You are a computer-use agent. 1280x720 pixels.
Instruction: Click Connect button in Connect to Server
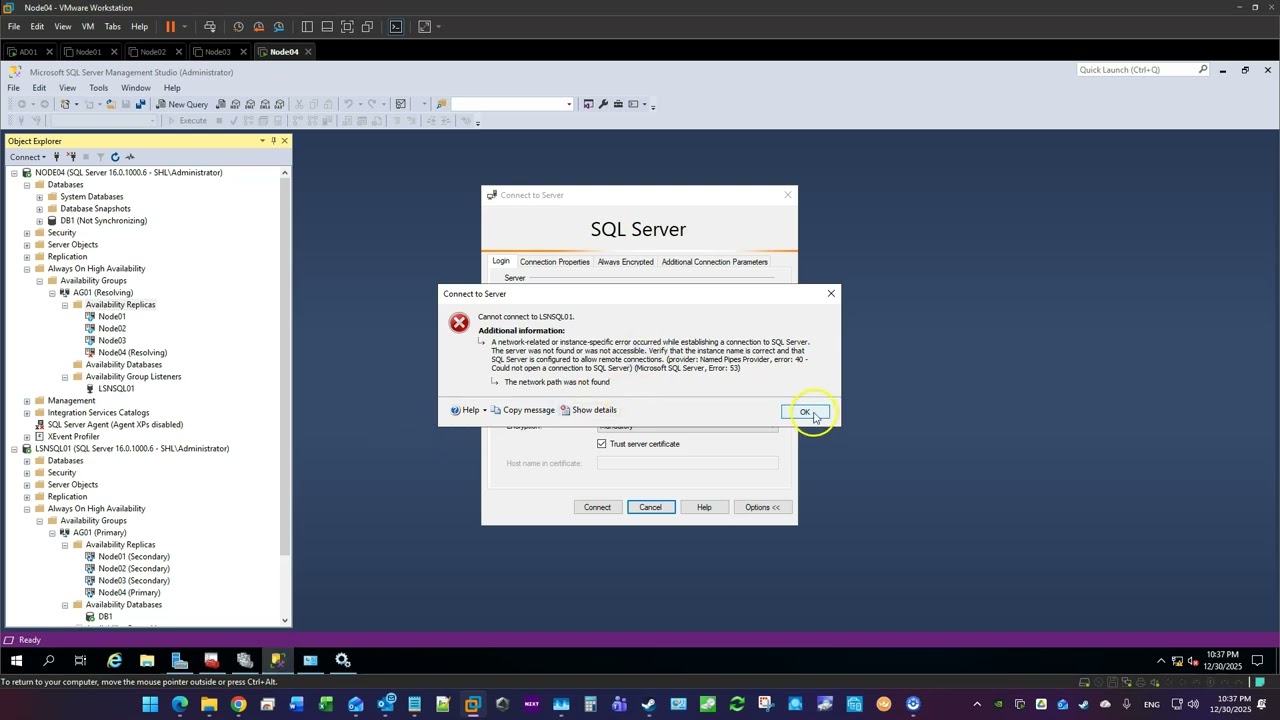pyautogui.click(x=597, y=507)
